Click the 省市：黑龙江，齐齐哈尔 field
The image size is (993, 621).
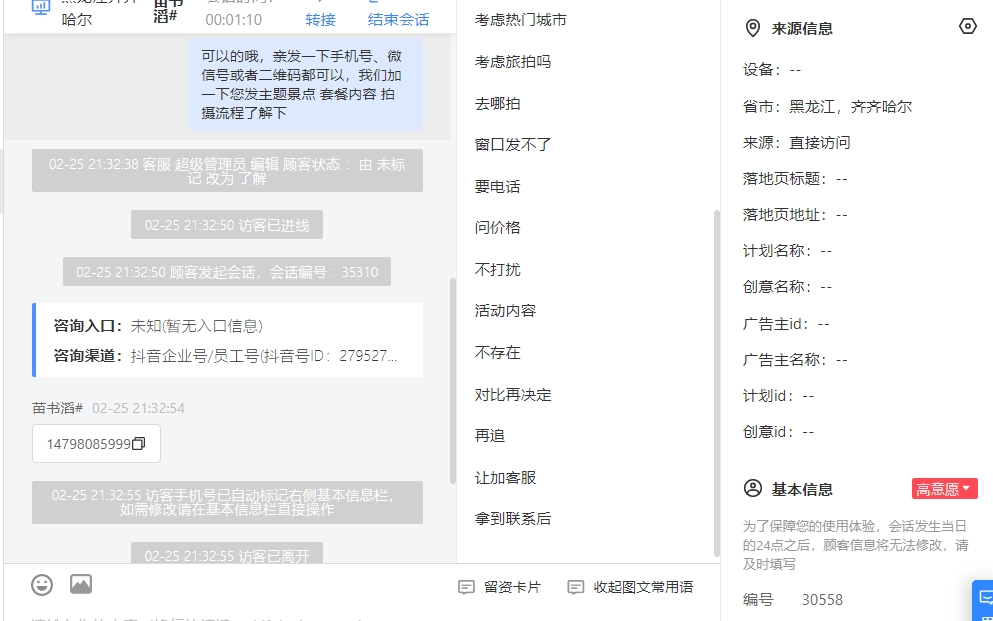pos(827,107)
